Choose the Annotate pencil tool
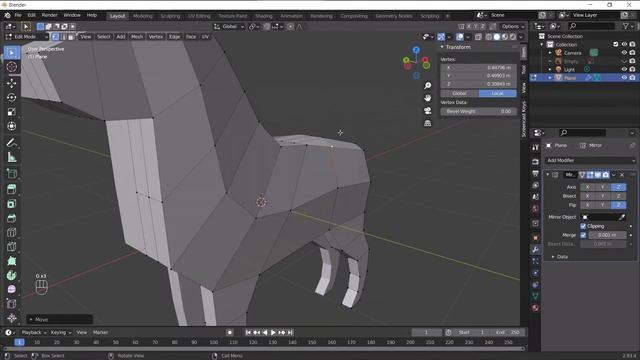640x360 pixels. (11, 142)
